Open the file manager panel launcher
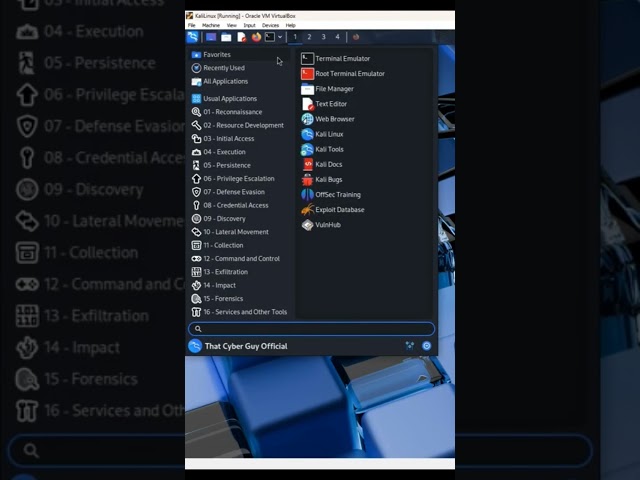The image size is (640, 480). coord(226,38)
